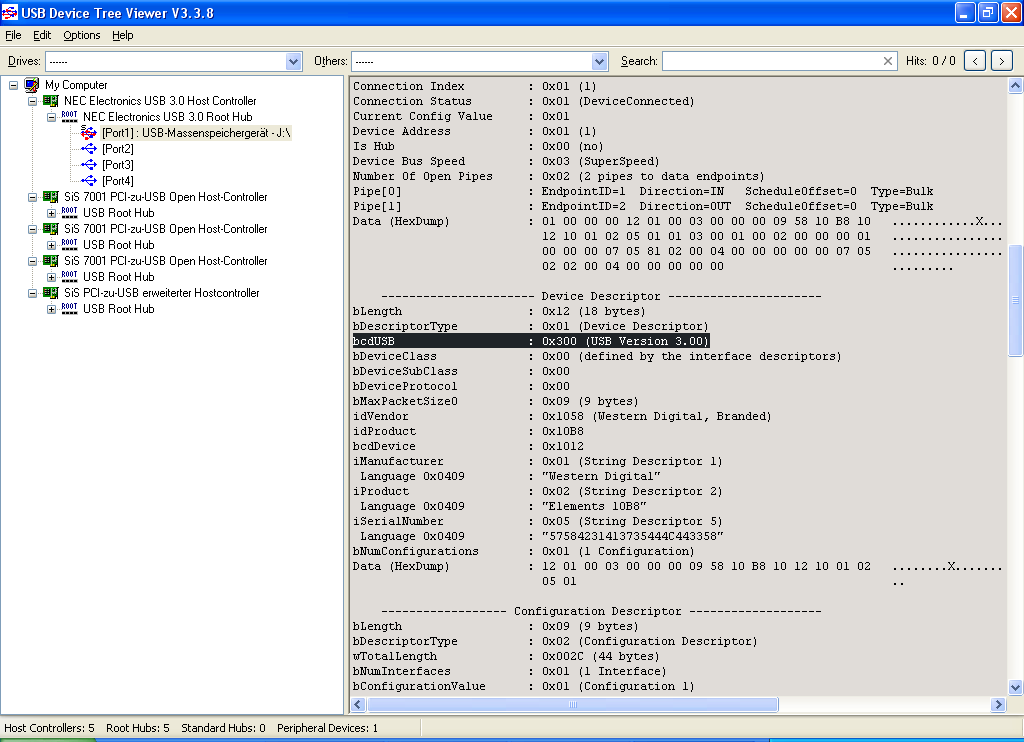Click the NEC USB 3.0 Root Hub icon
The width and height of the screenshot is (1024, 742).
[69, 117]
